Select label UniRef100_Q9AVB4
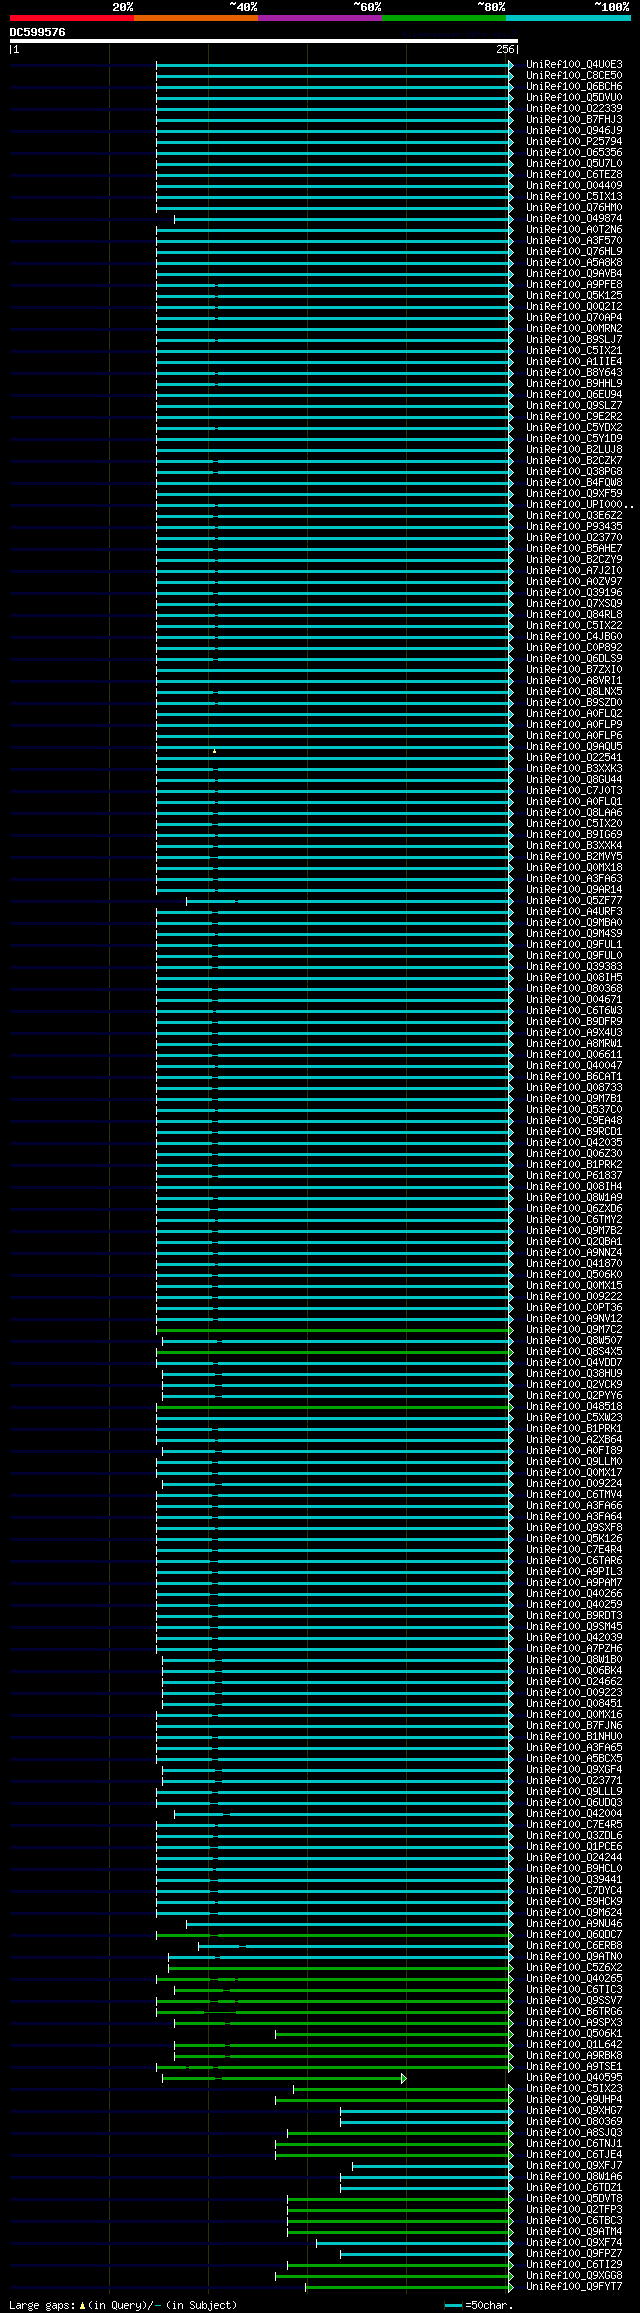The image size is (640, 2313). (574, 274)
